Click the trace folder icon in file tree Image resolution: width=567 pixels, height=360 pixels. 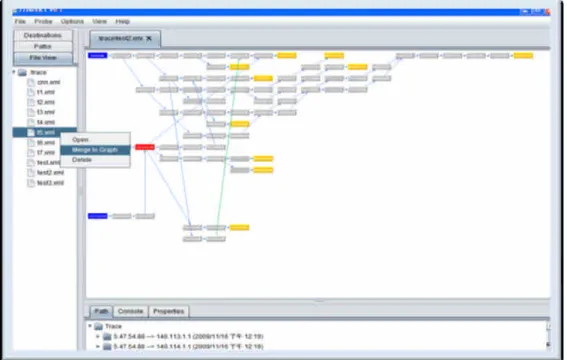click(22, 72)
